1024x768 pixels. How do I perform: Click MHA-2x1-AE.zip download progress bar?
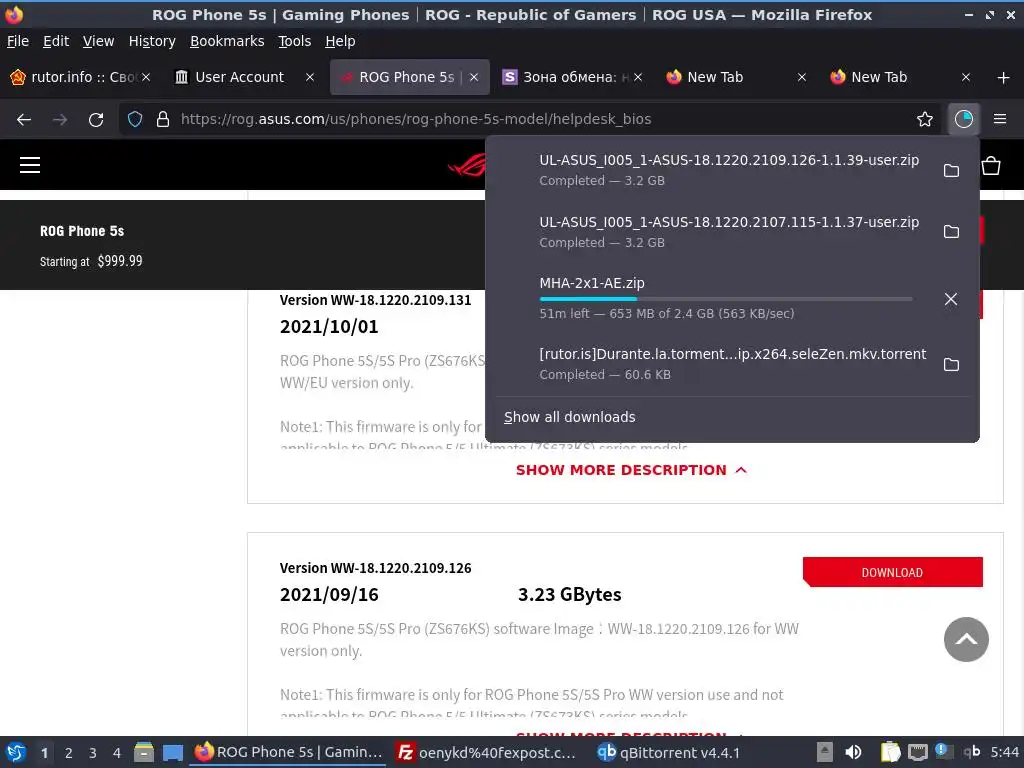[x=726, y=299]
